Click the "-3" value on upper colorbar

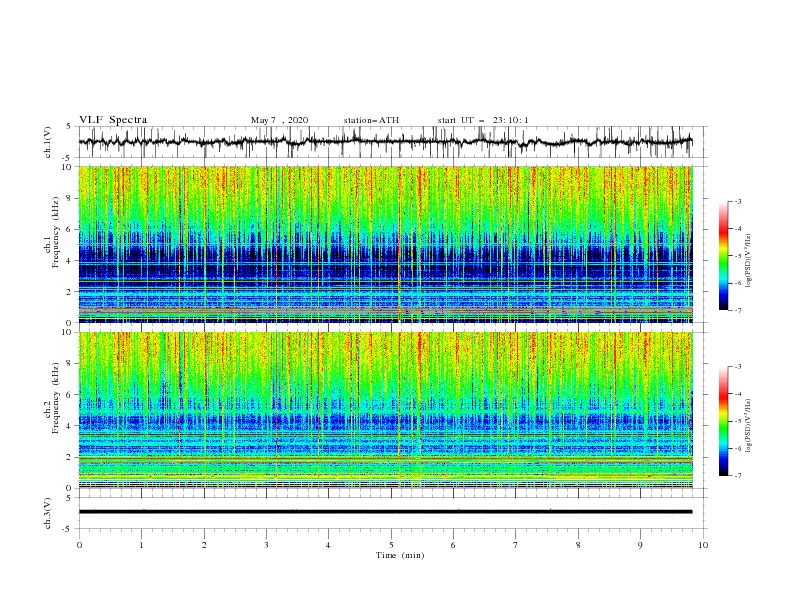(x=737, y=201)
